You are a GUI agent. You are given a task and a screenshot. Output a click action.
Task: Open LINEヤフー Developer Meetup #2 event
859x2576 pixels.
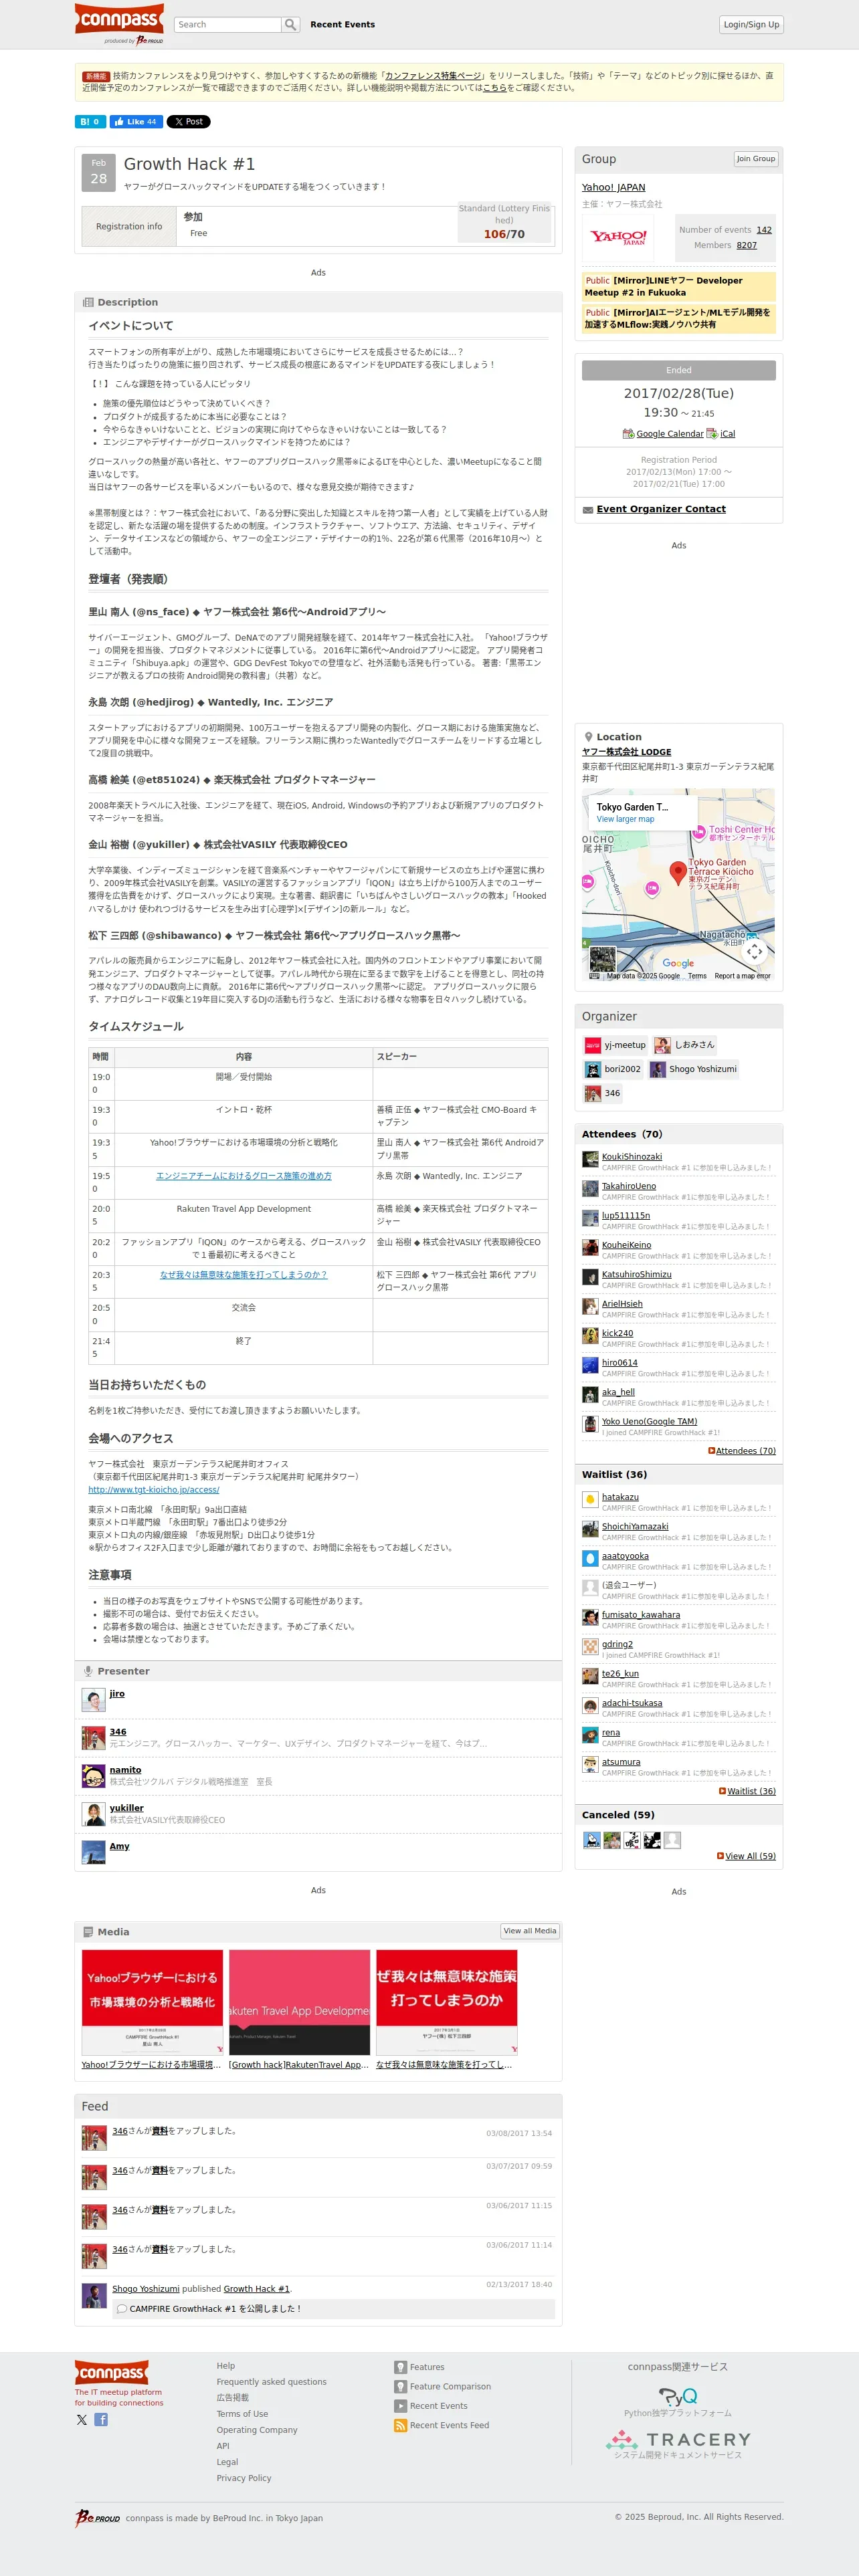click(664, 287)
